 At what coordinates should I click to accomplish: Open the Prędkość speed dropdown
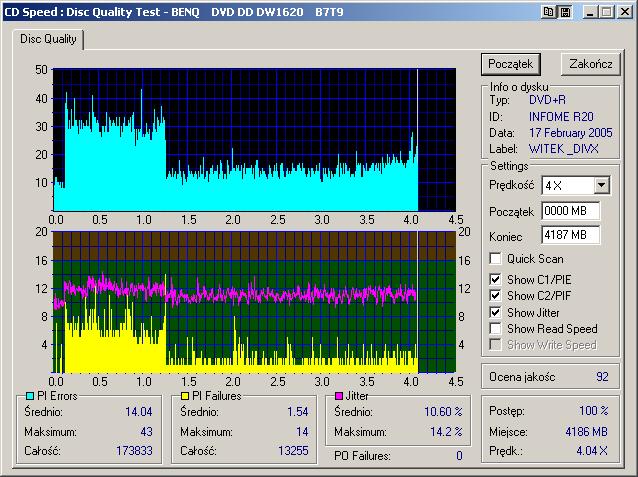[x=600, y=185]
